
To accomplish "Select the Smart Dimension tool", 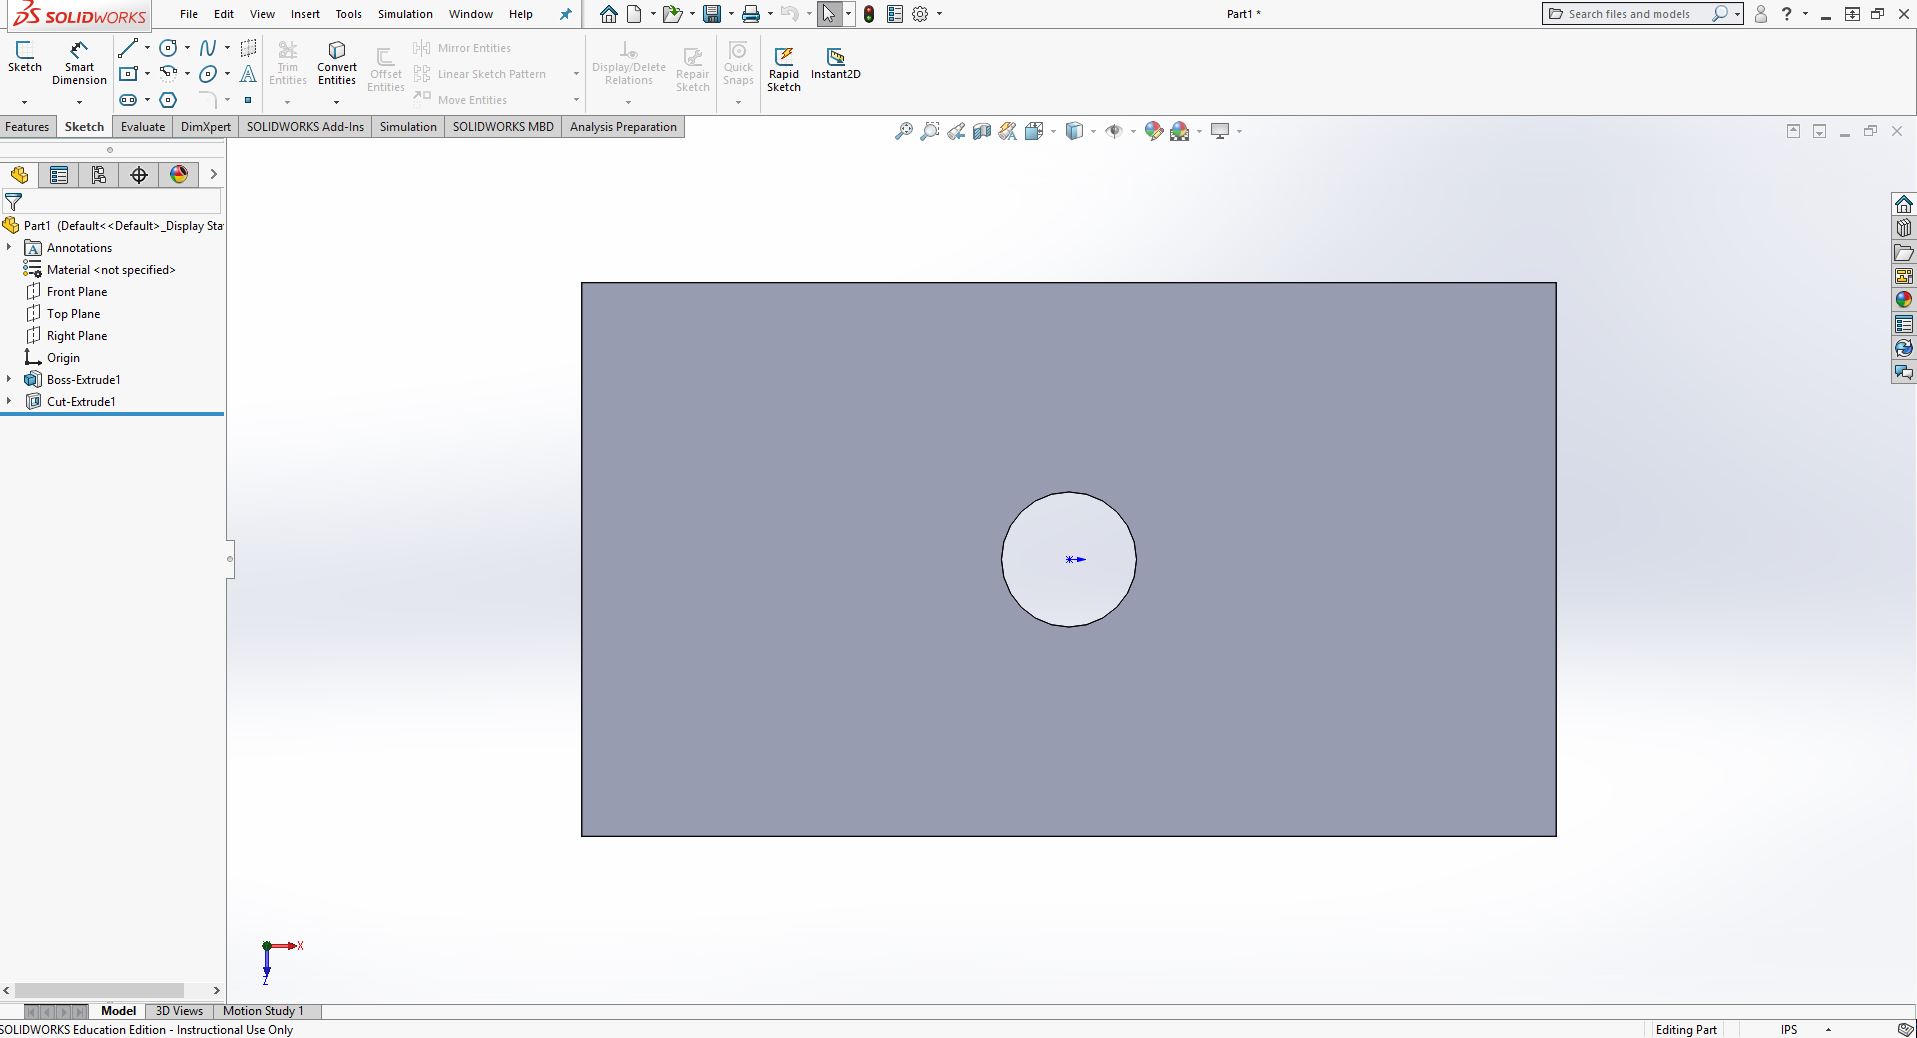I will pos(79,63).
